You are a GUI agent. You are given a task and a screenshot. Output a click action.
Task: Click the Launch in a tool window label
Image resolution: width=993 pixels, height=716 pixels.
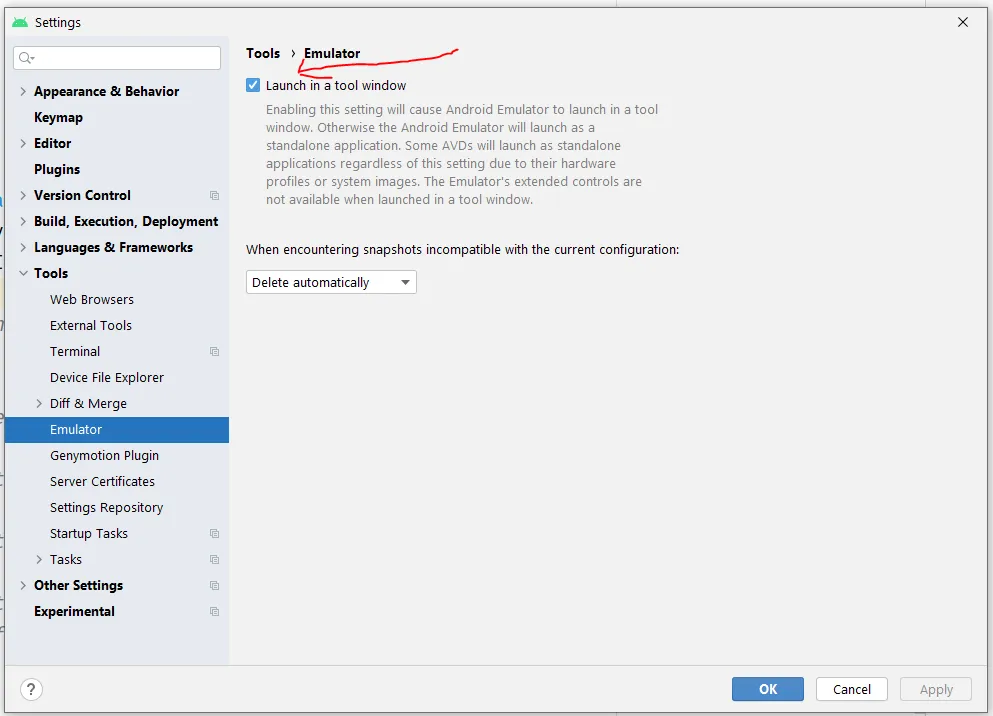[x=336, y=85]
